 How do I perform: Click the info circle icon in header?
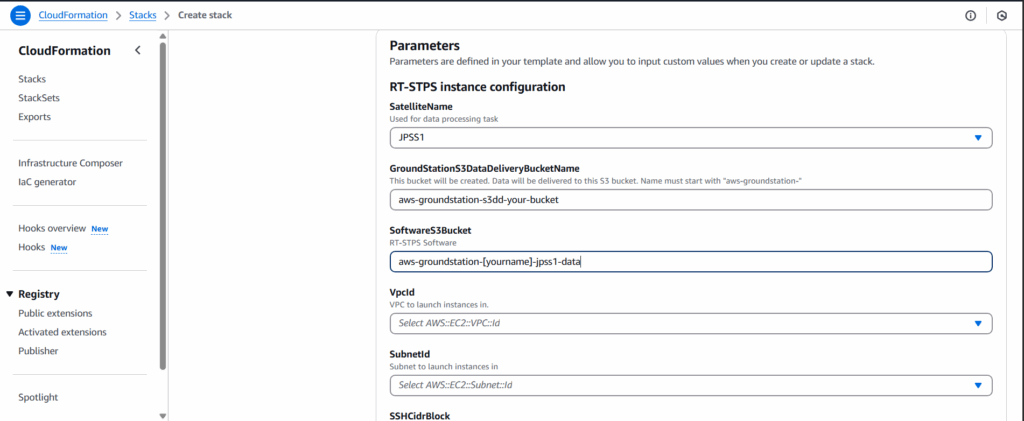(970, 16)
